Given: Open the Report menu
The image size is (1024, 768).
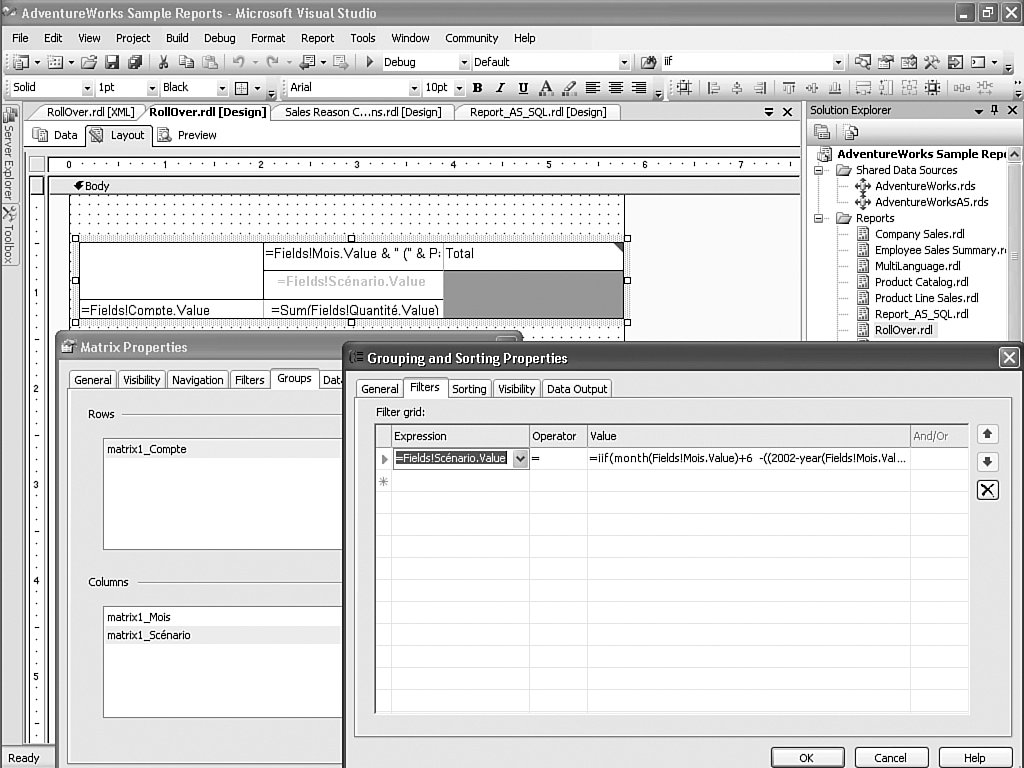Looking at the screenshot, I should [317, 39].
